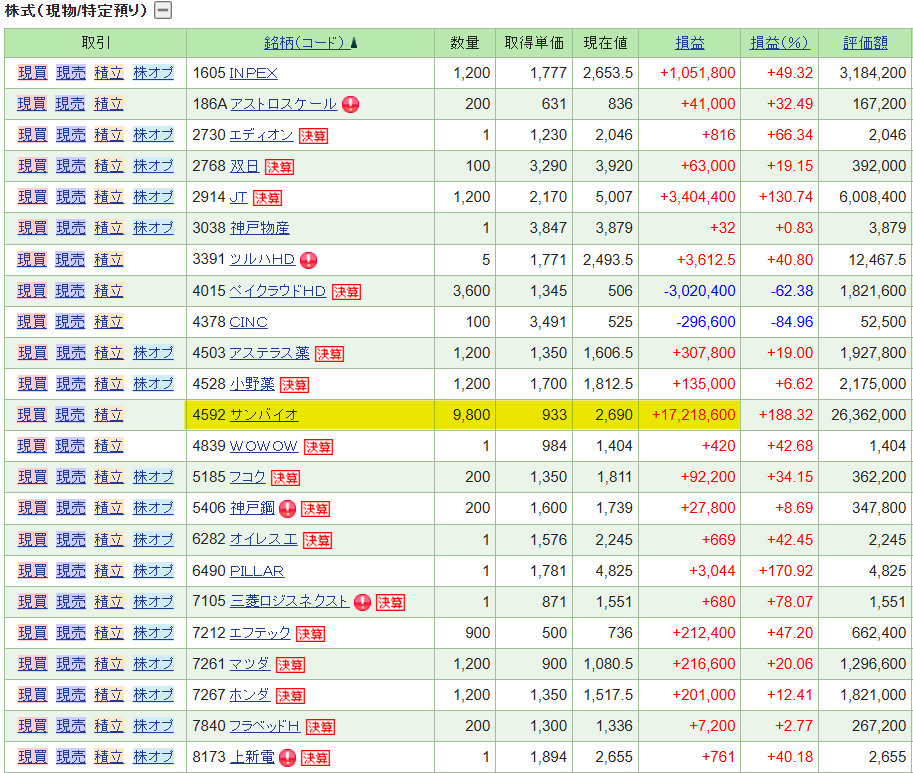This screenshot has height=773, width=913.
Task: Click the 決算 badge for ベイクラウドHD
Action: coord(346,291)
